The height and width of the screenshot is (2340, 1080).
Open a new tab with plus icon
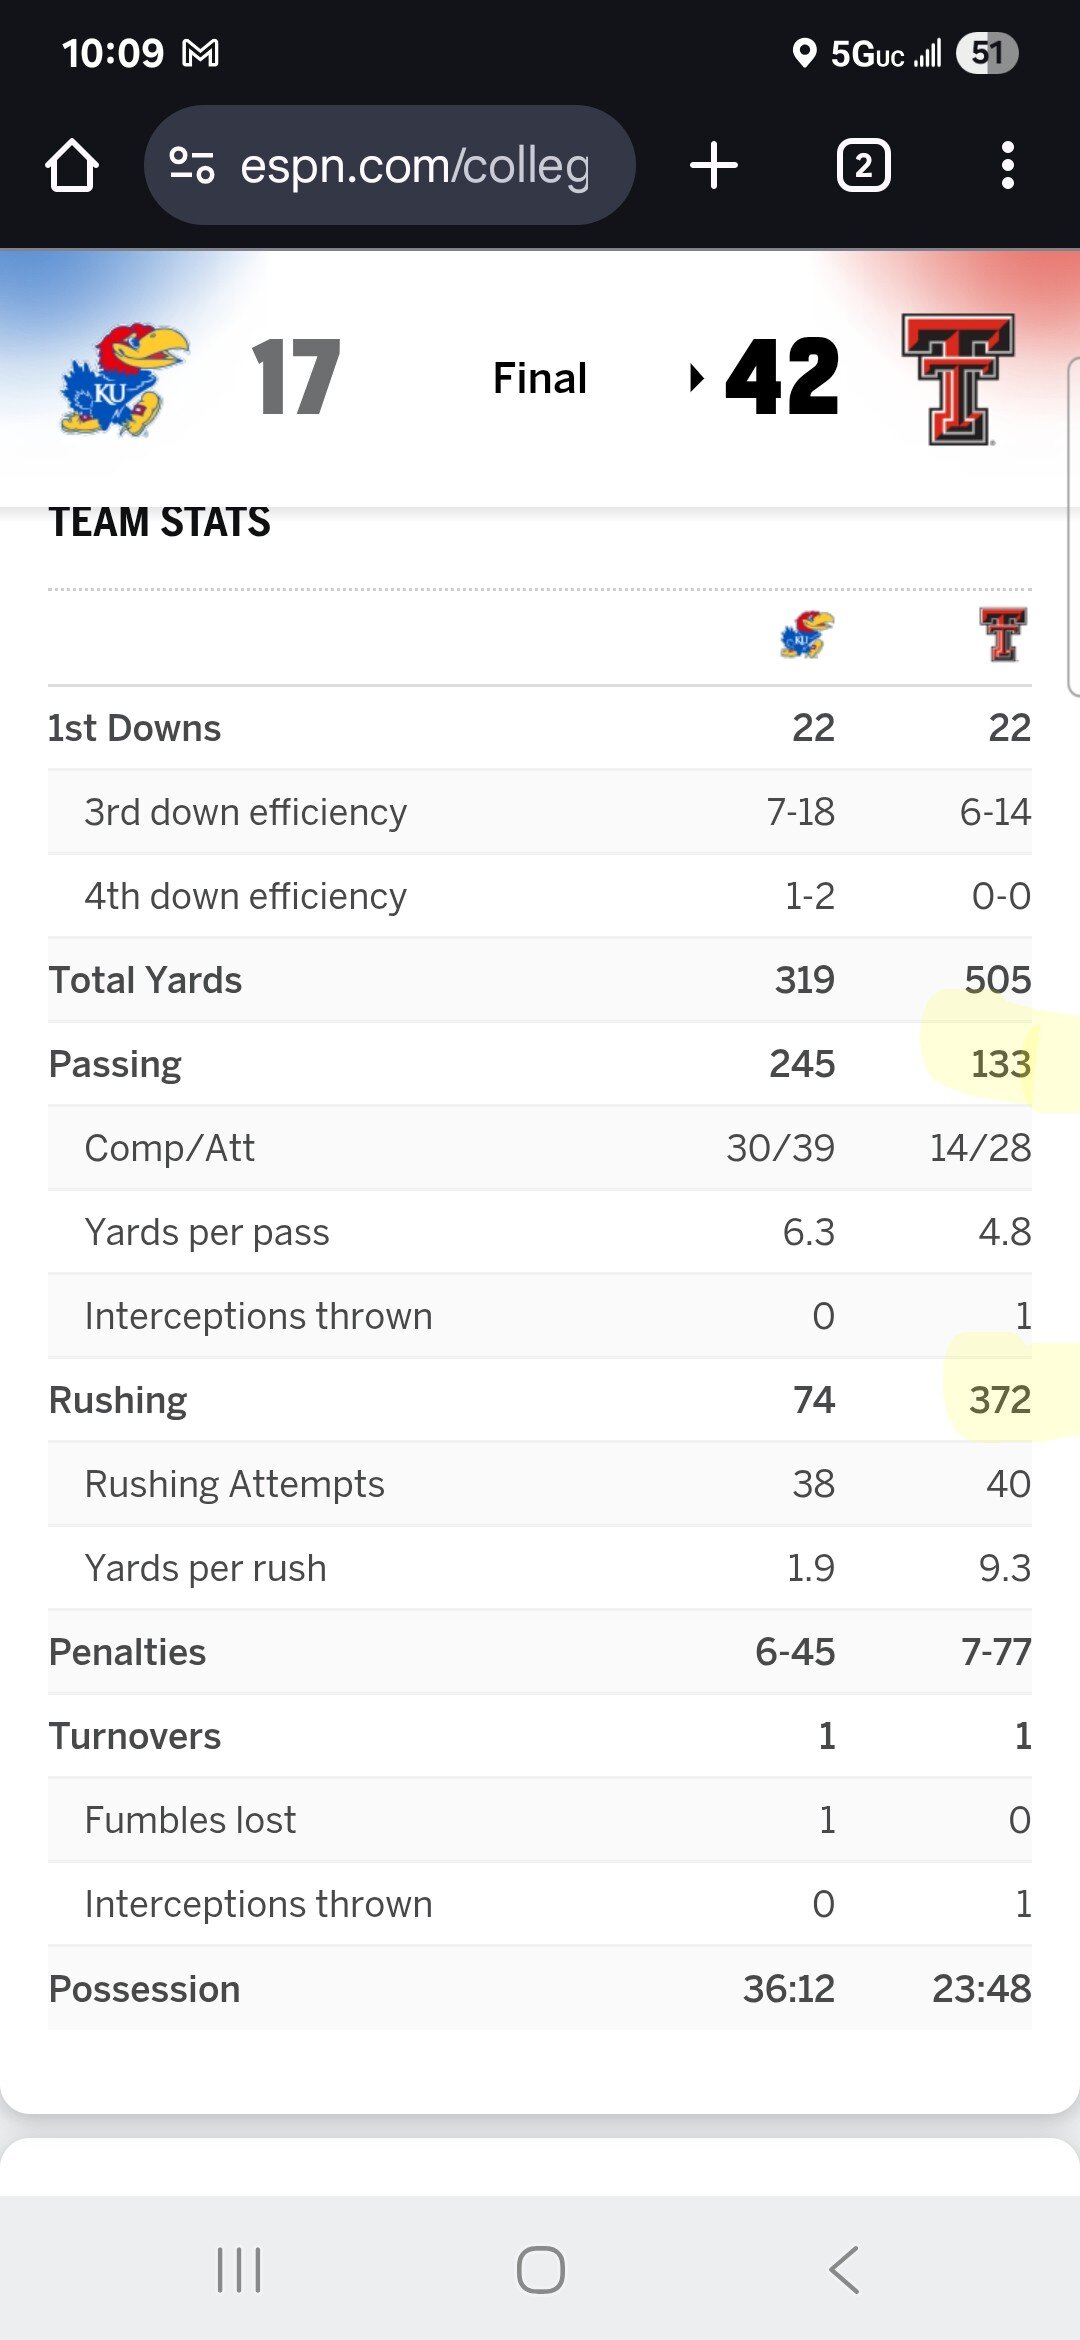[x=714, y=165]
